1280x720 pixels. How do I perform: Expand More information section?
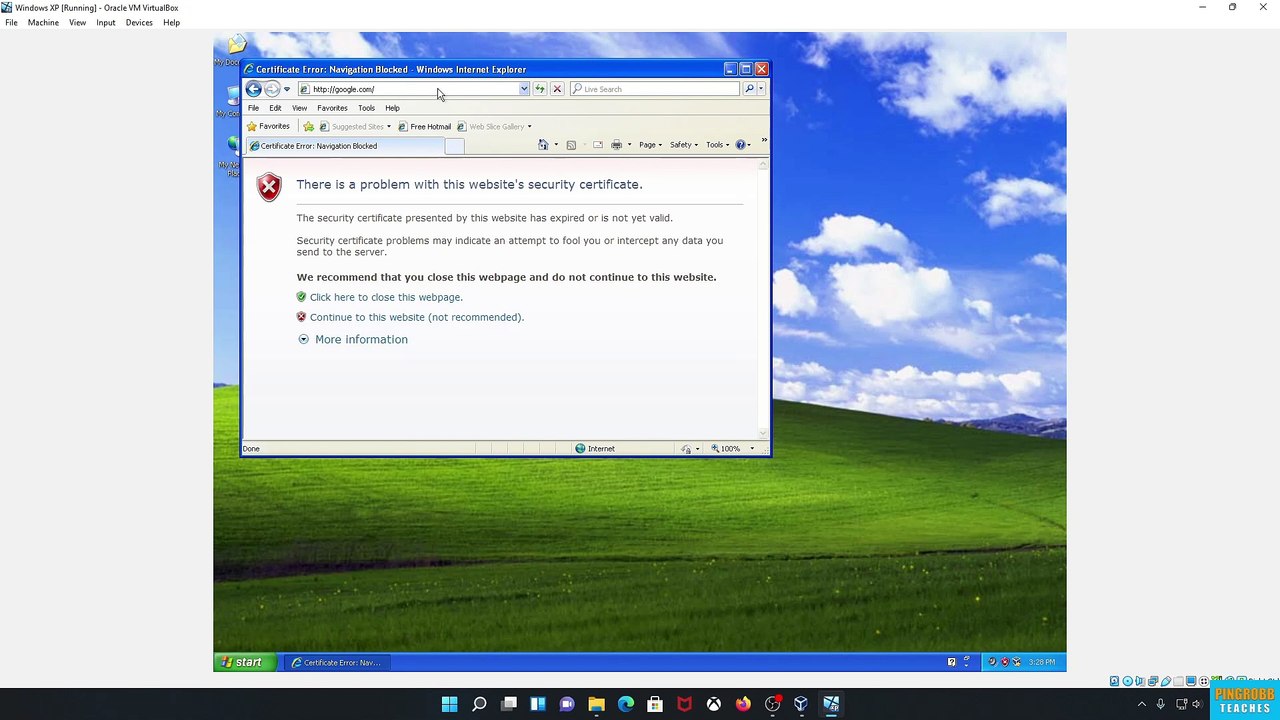coord(353,340)
